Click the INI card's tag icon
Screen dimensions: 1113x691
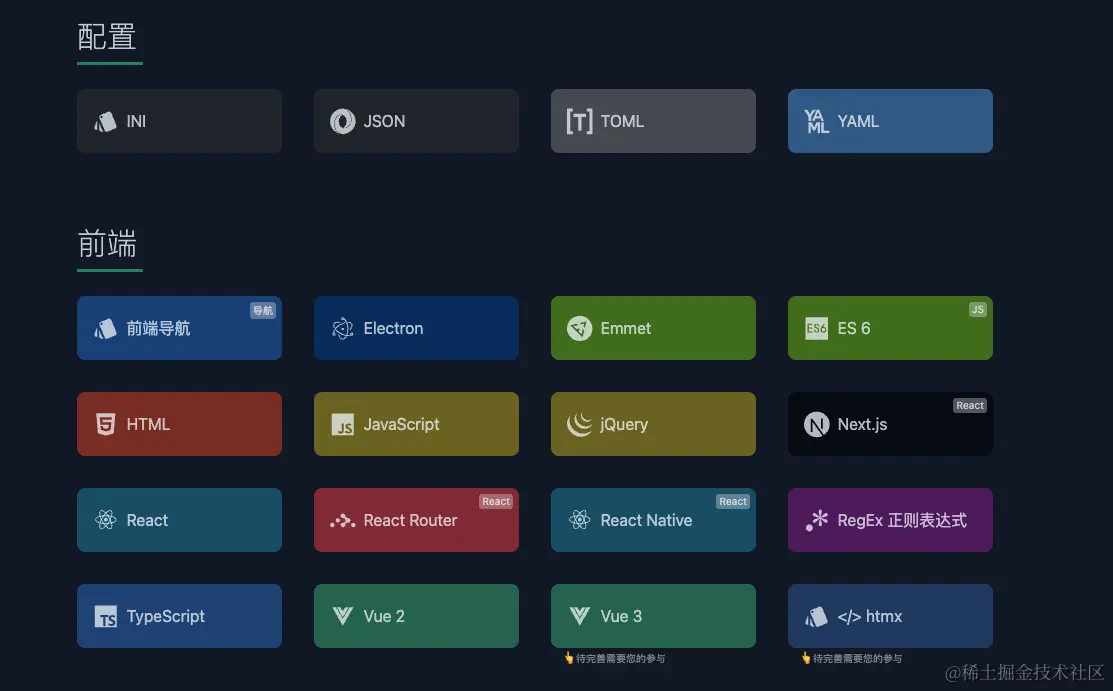pos(106,121)
